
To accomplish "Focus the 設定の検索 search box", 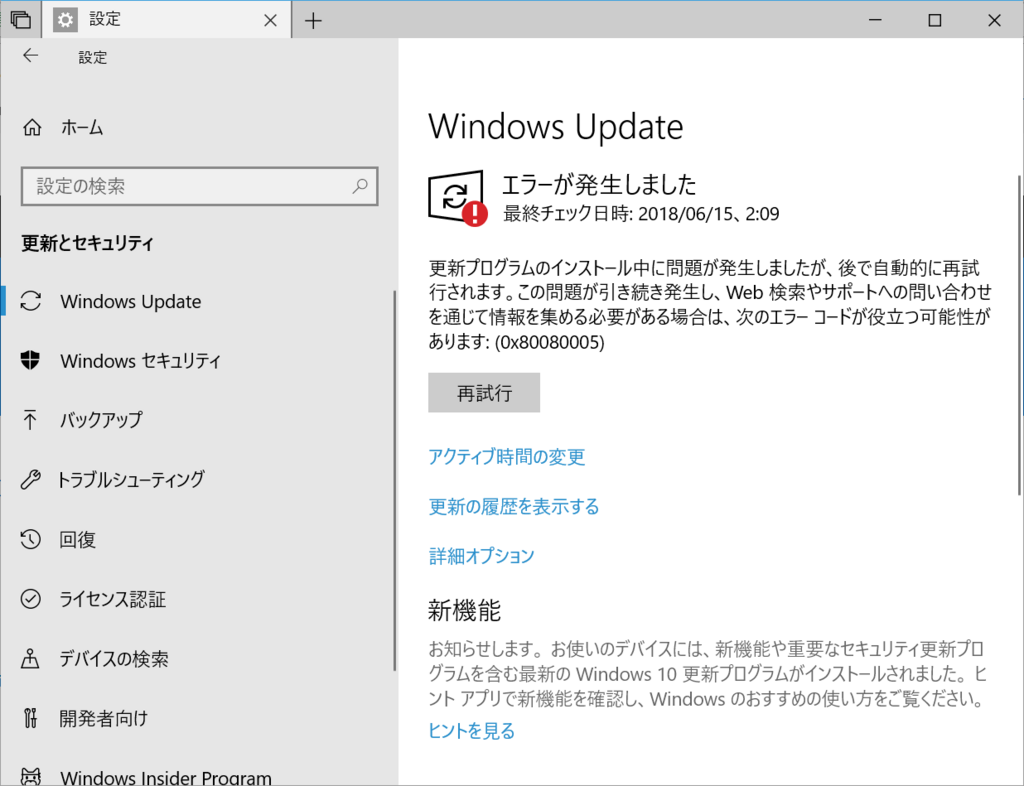I will click(x=199, y=186).
